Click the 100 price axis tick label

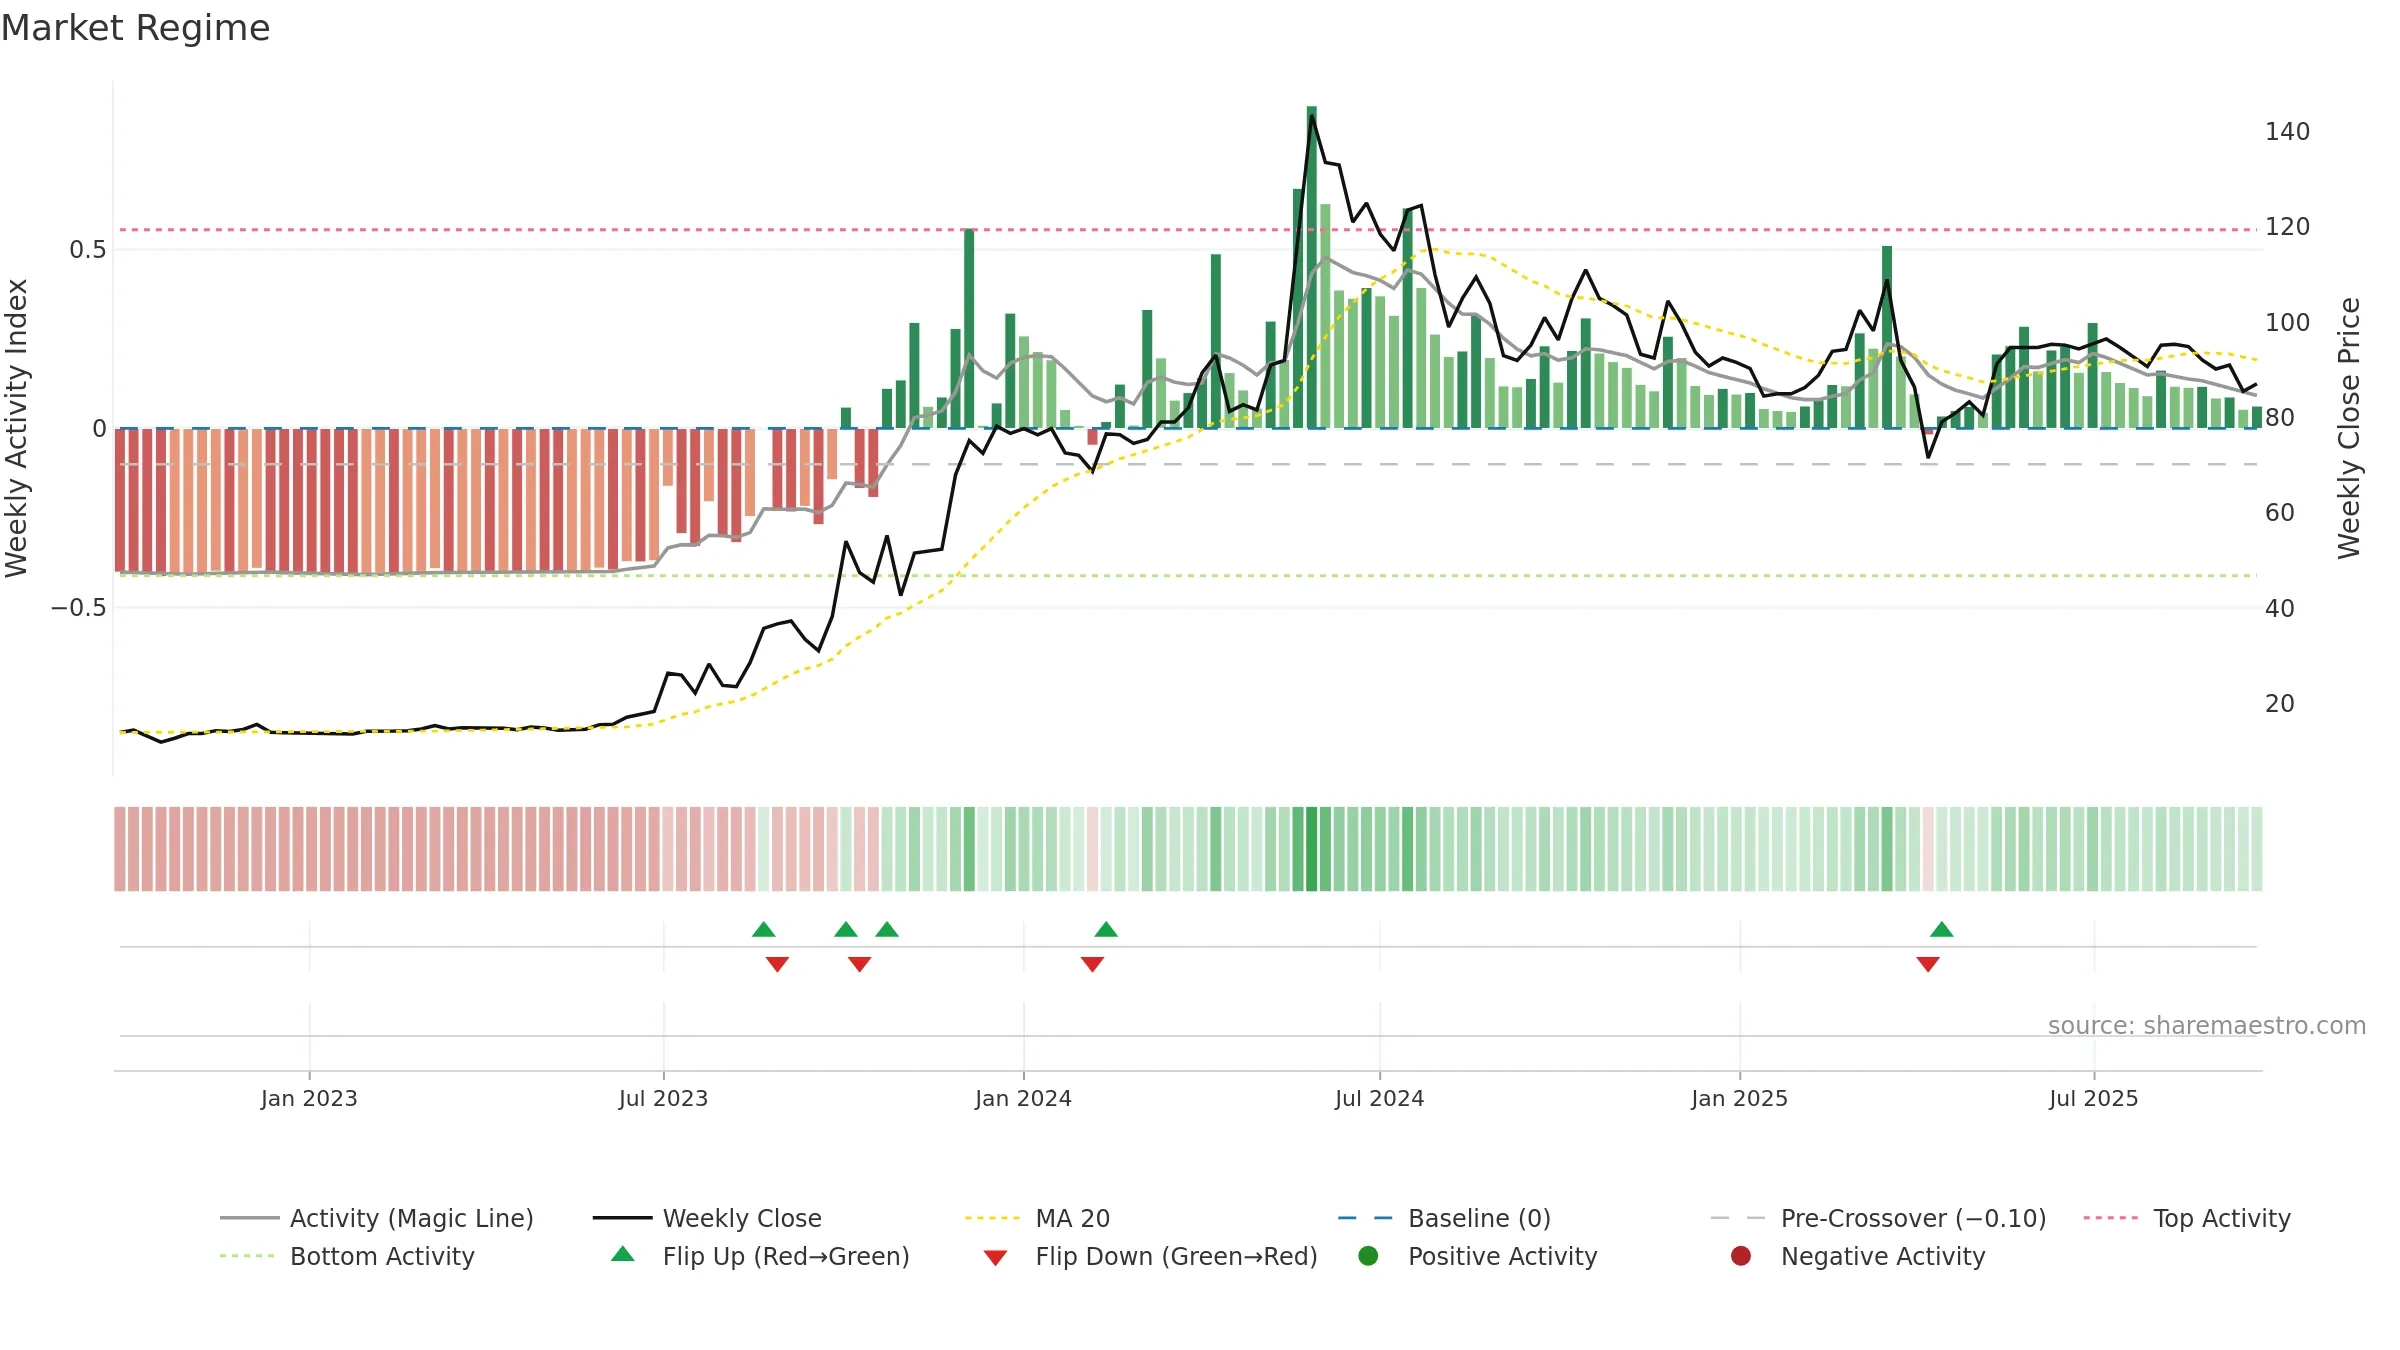click(x=2287, y=322)
